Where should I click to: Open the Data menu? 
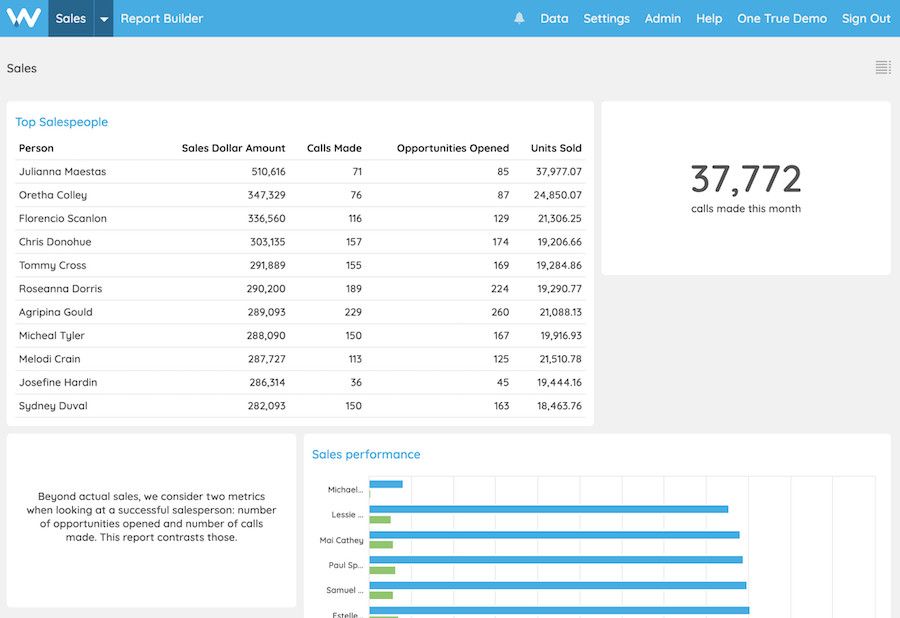pos(554,18)
